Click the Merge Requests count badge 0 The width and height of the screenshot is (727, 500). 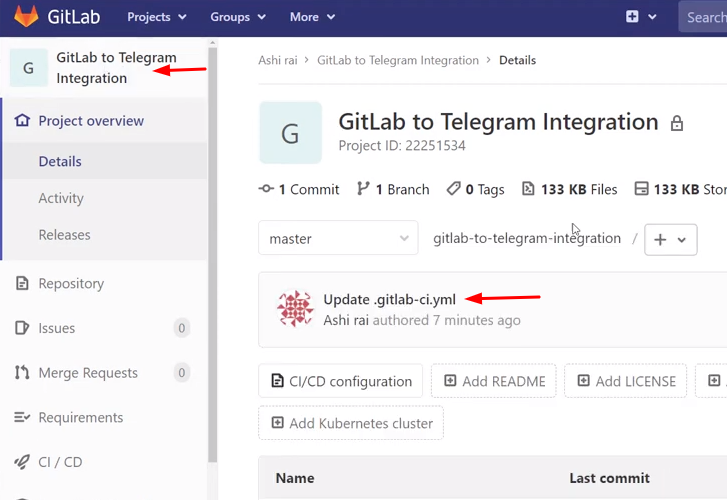(x=182, y=372)
